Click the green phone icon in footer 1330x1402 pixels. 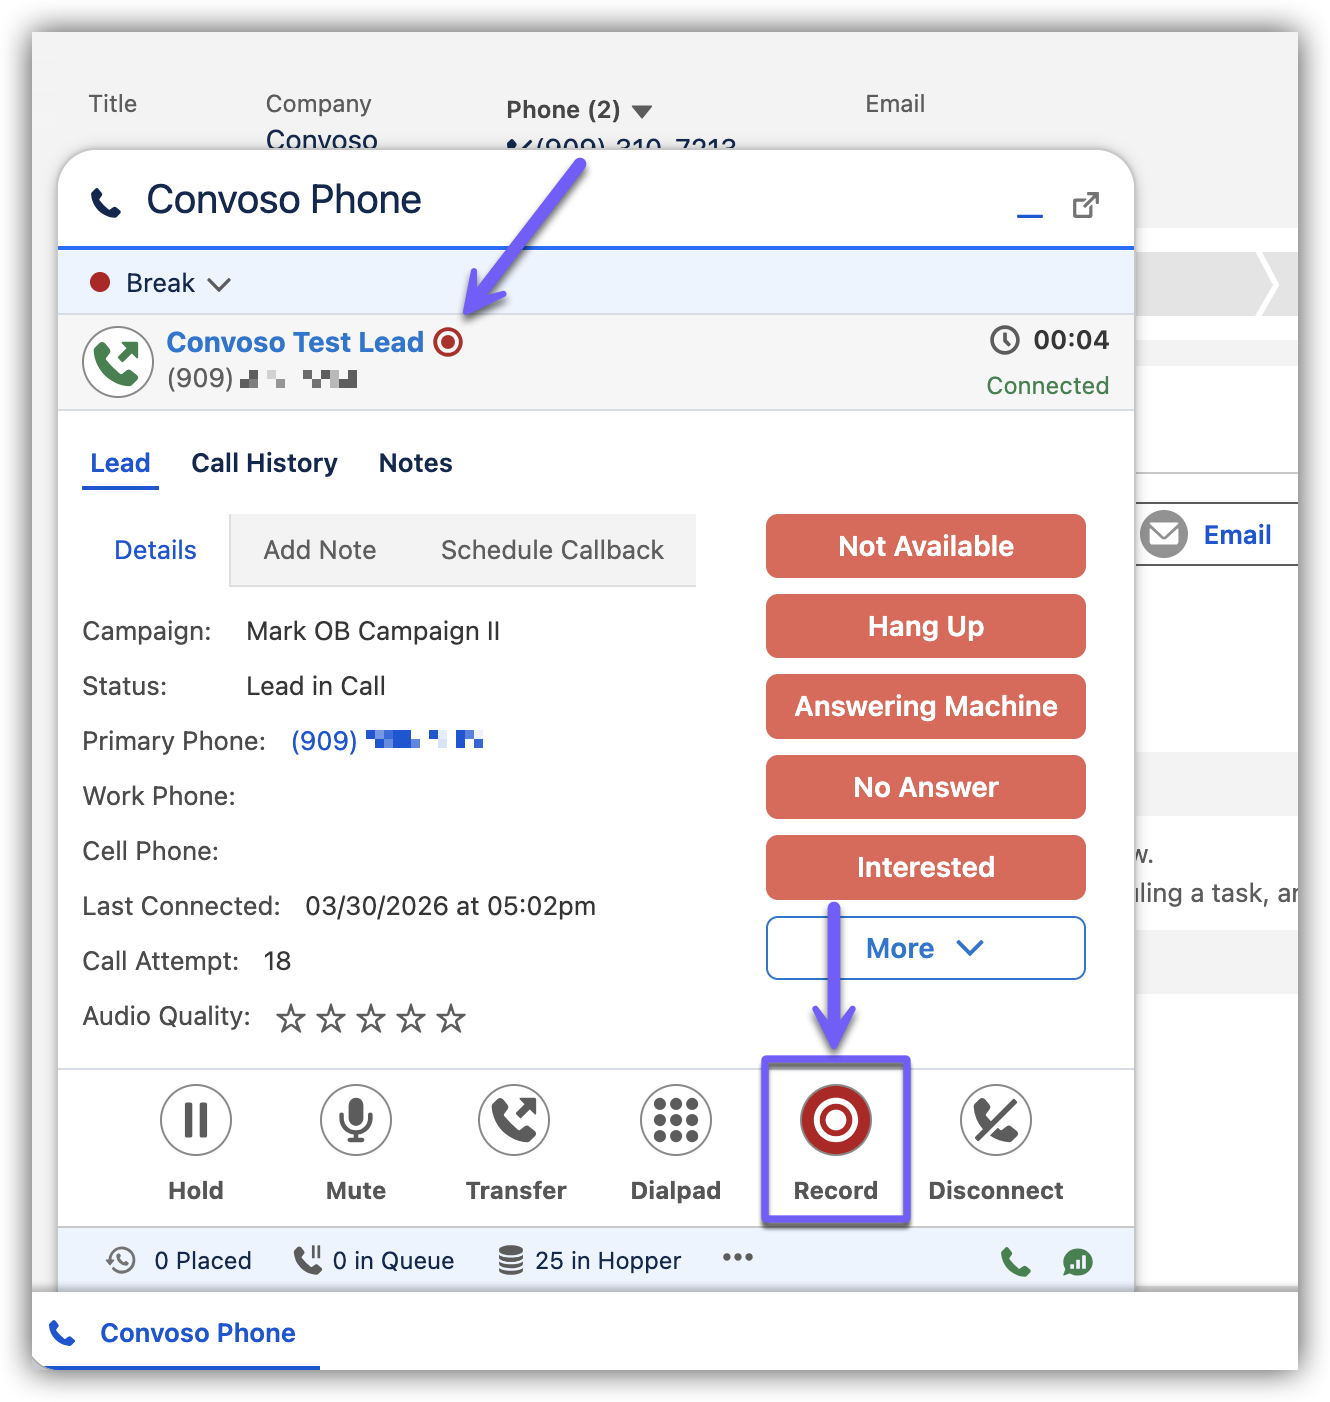[x=1015, y=1262]
